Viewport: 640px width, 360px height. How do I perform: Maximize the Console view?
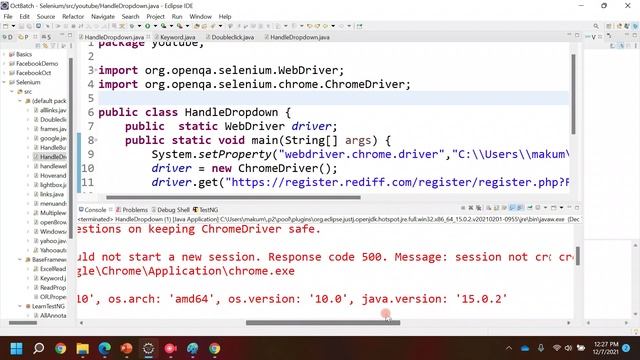[577, 207]
